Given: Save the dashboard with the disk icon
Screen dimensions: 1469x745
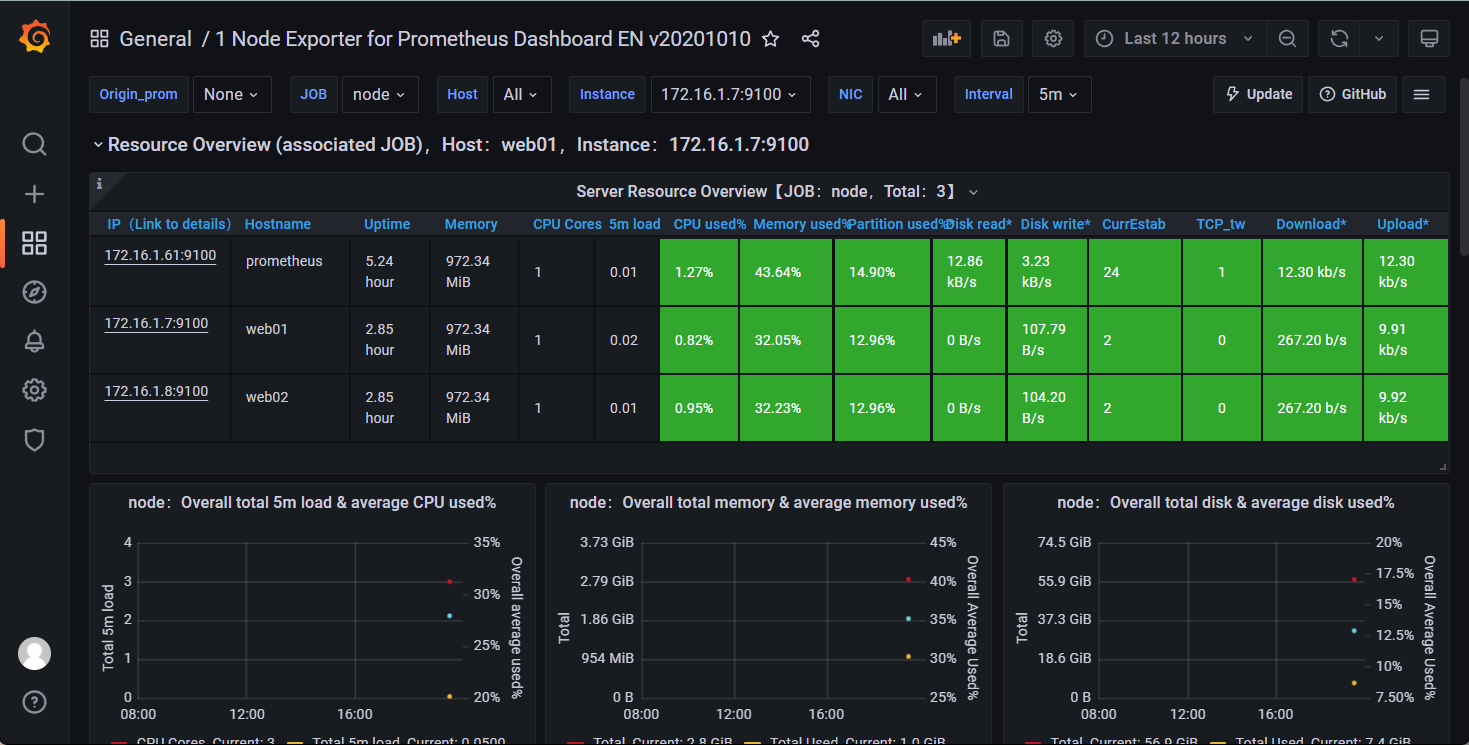Looking at the screenshot, I should tap(1001, 39).
